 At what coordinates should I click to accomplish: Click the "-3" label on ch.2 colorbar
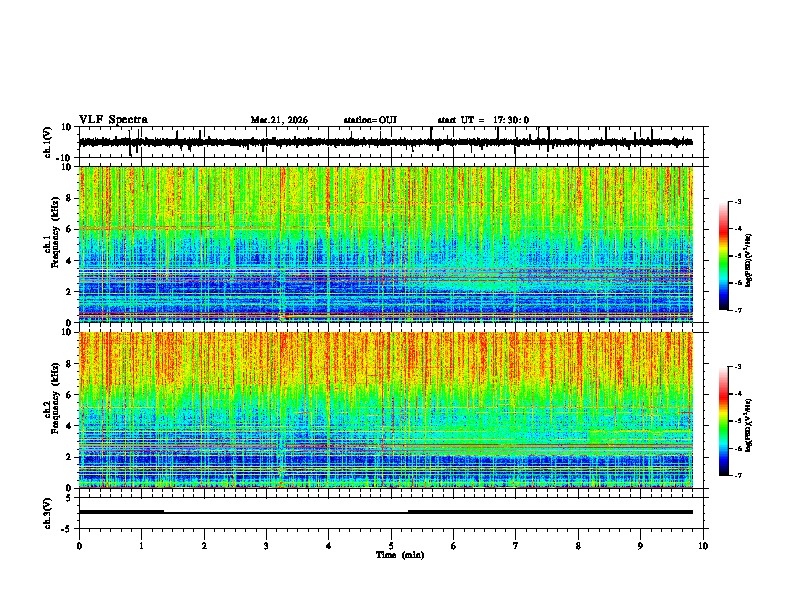click(738, 367)
